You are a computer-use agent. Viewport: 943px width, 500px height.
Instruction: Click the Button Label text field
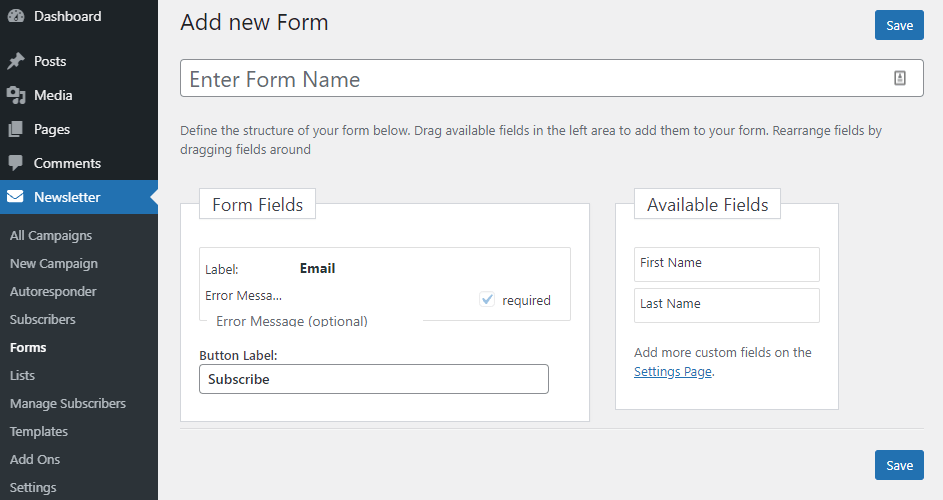pos(373,379)
